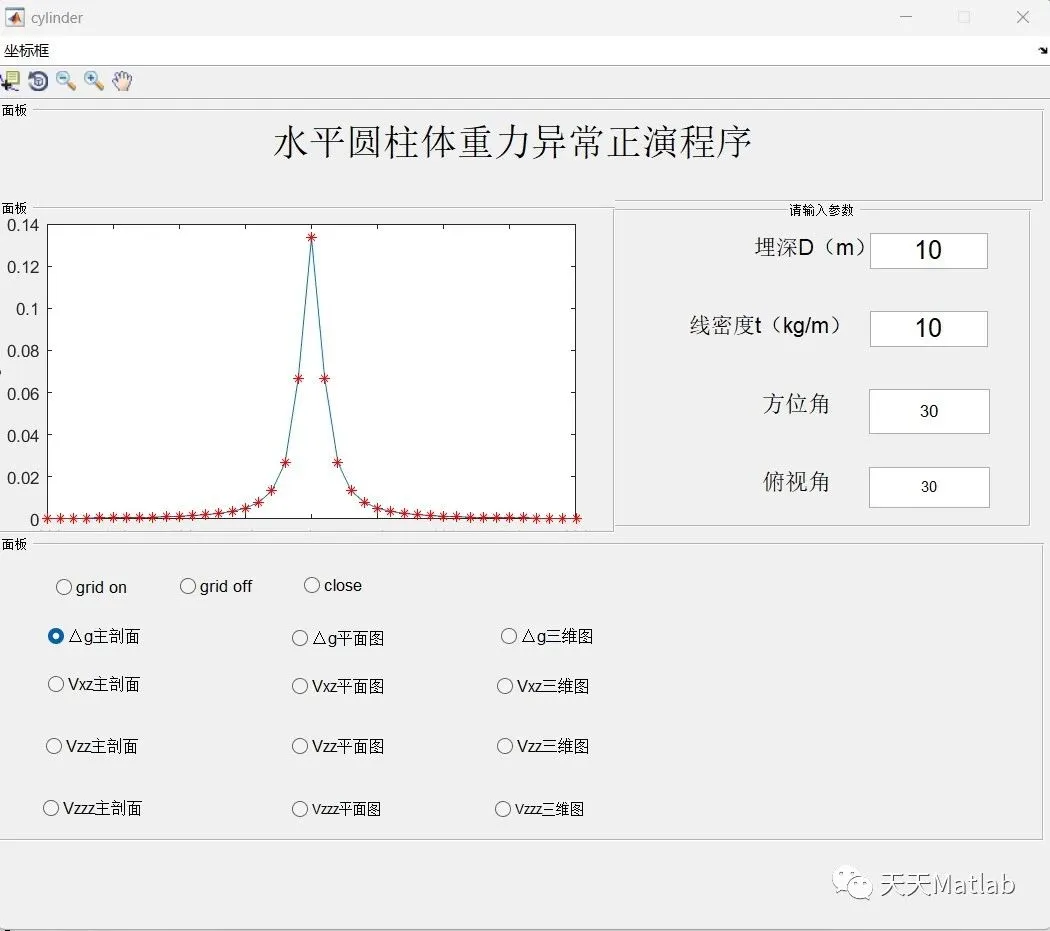The width and height of the screenshot is (1050, 931).
Task: Click the Rotate 3D toolbar icon
Action: tap(38, 81)
